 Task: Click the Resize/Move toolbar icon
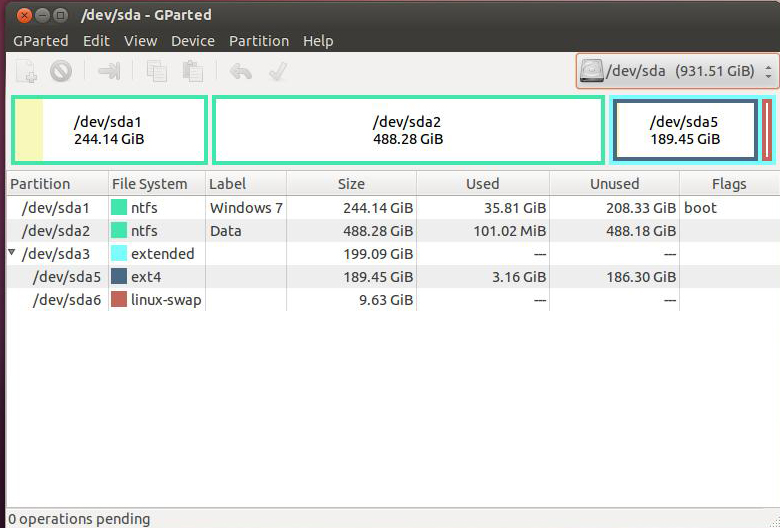109,71
